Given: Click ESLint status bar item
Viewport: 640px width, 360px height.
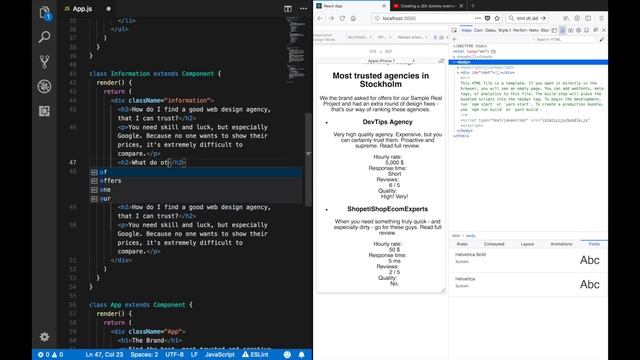Looking at the screenshot, I should 256,354.
